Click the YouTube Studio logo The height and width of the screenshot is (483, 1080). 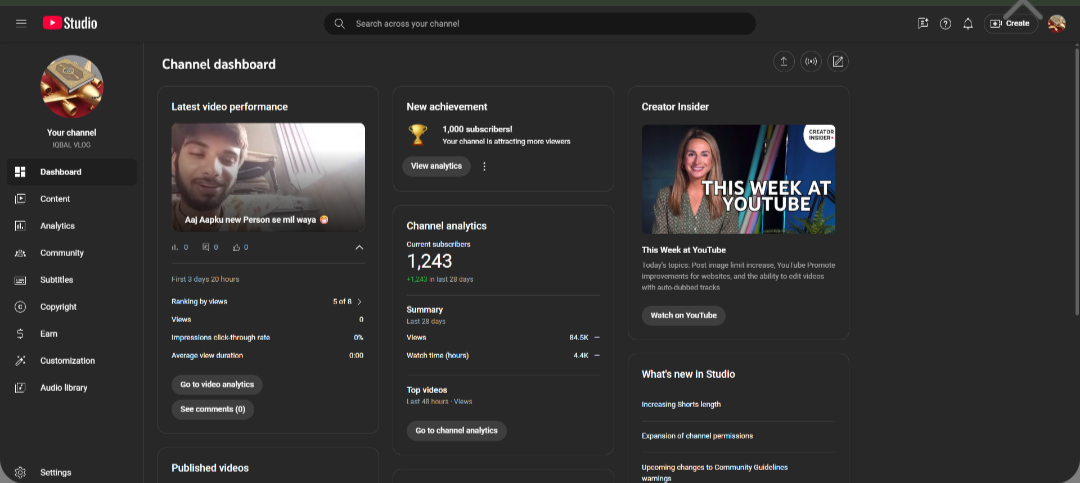(70, 23)
